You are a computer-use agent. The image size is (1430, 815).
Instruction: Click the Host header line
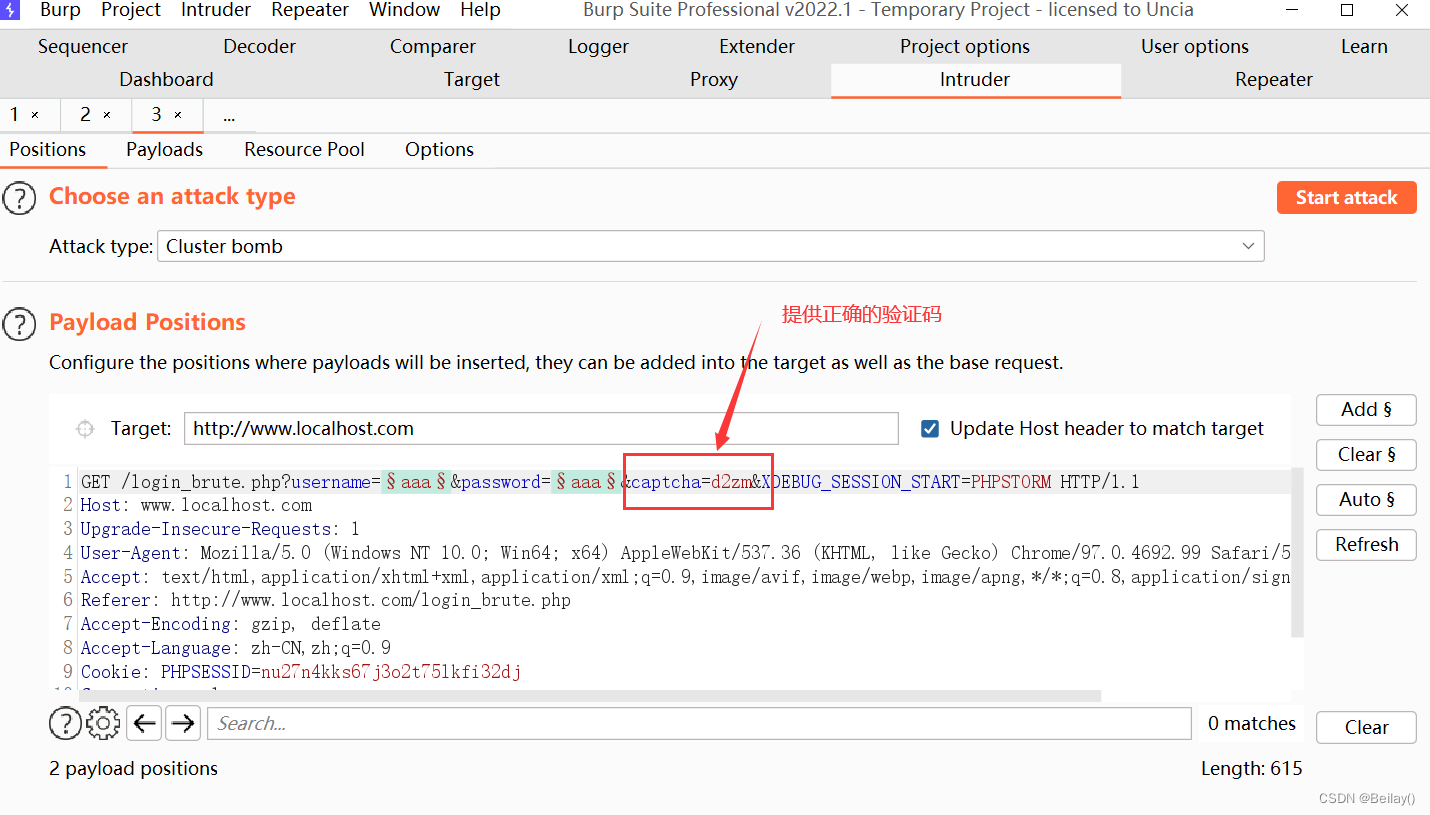(x=196, y=506)
